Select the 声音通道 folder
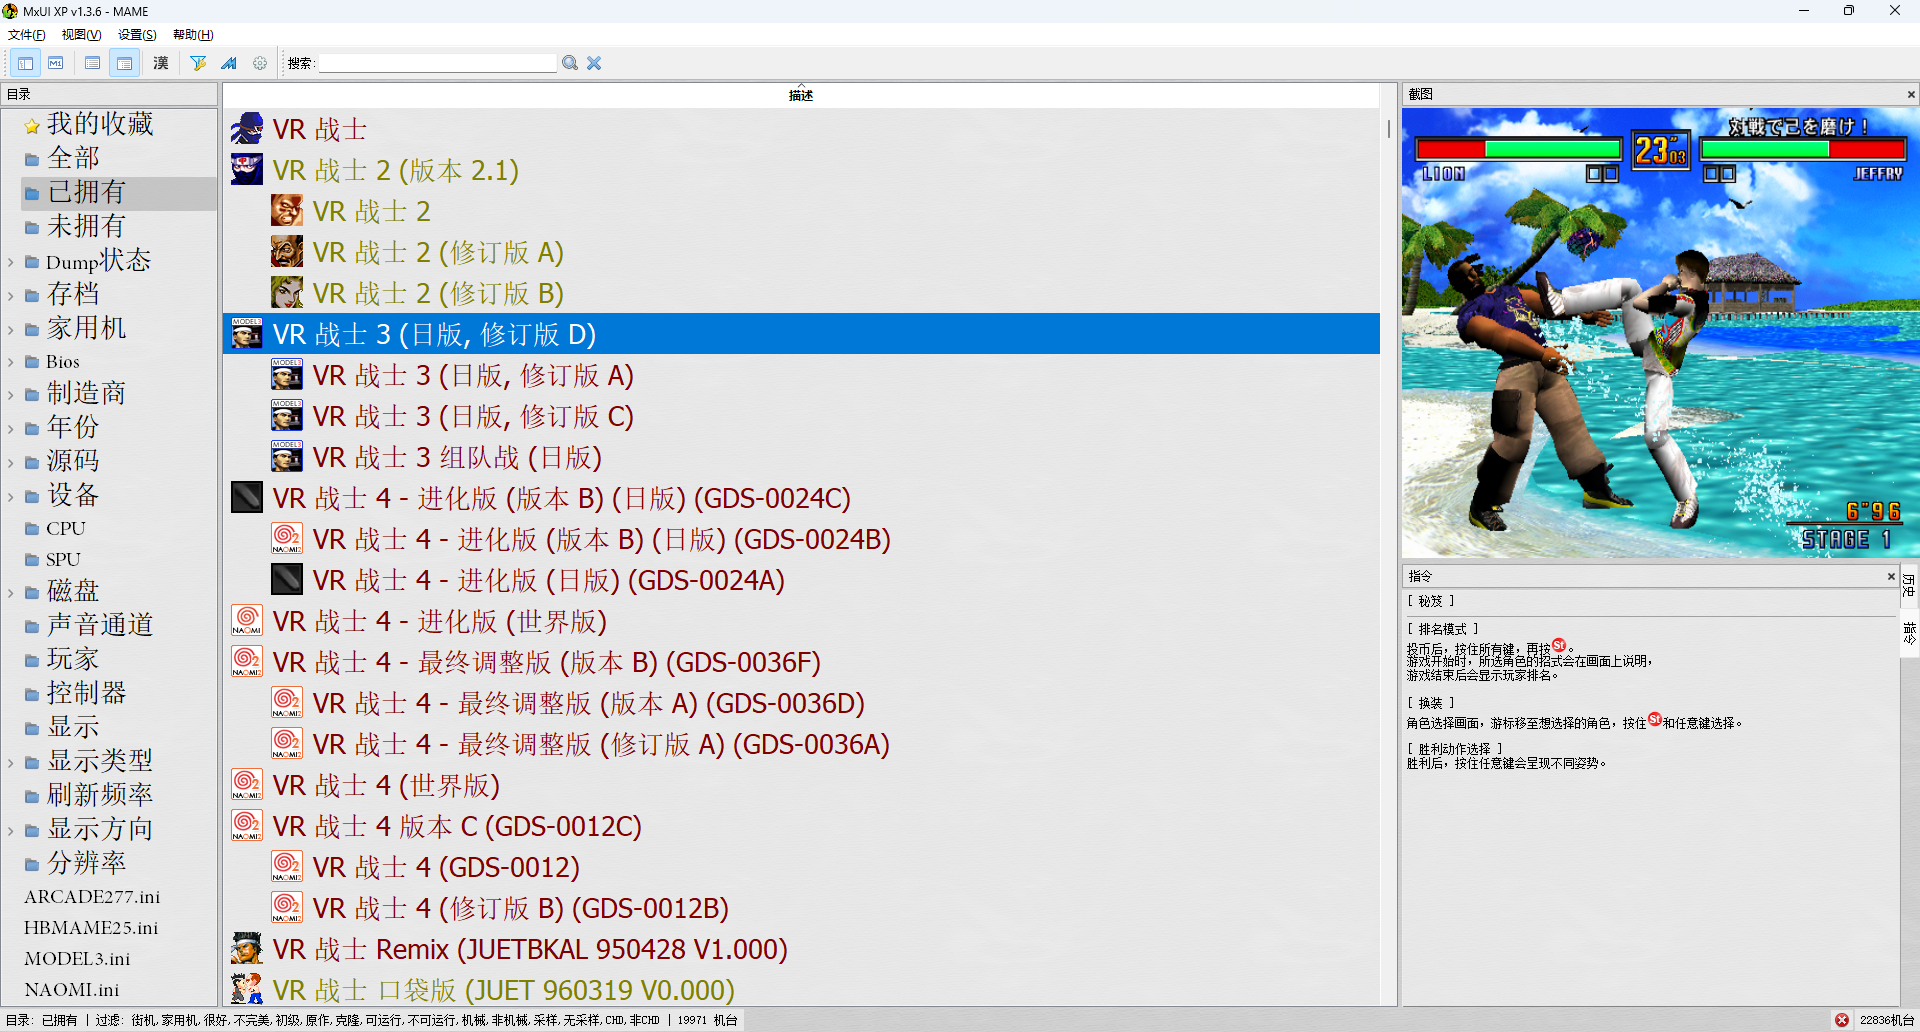 [100, 625]
